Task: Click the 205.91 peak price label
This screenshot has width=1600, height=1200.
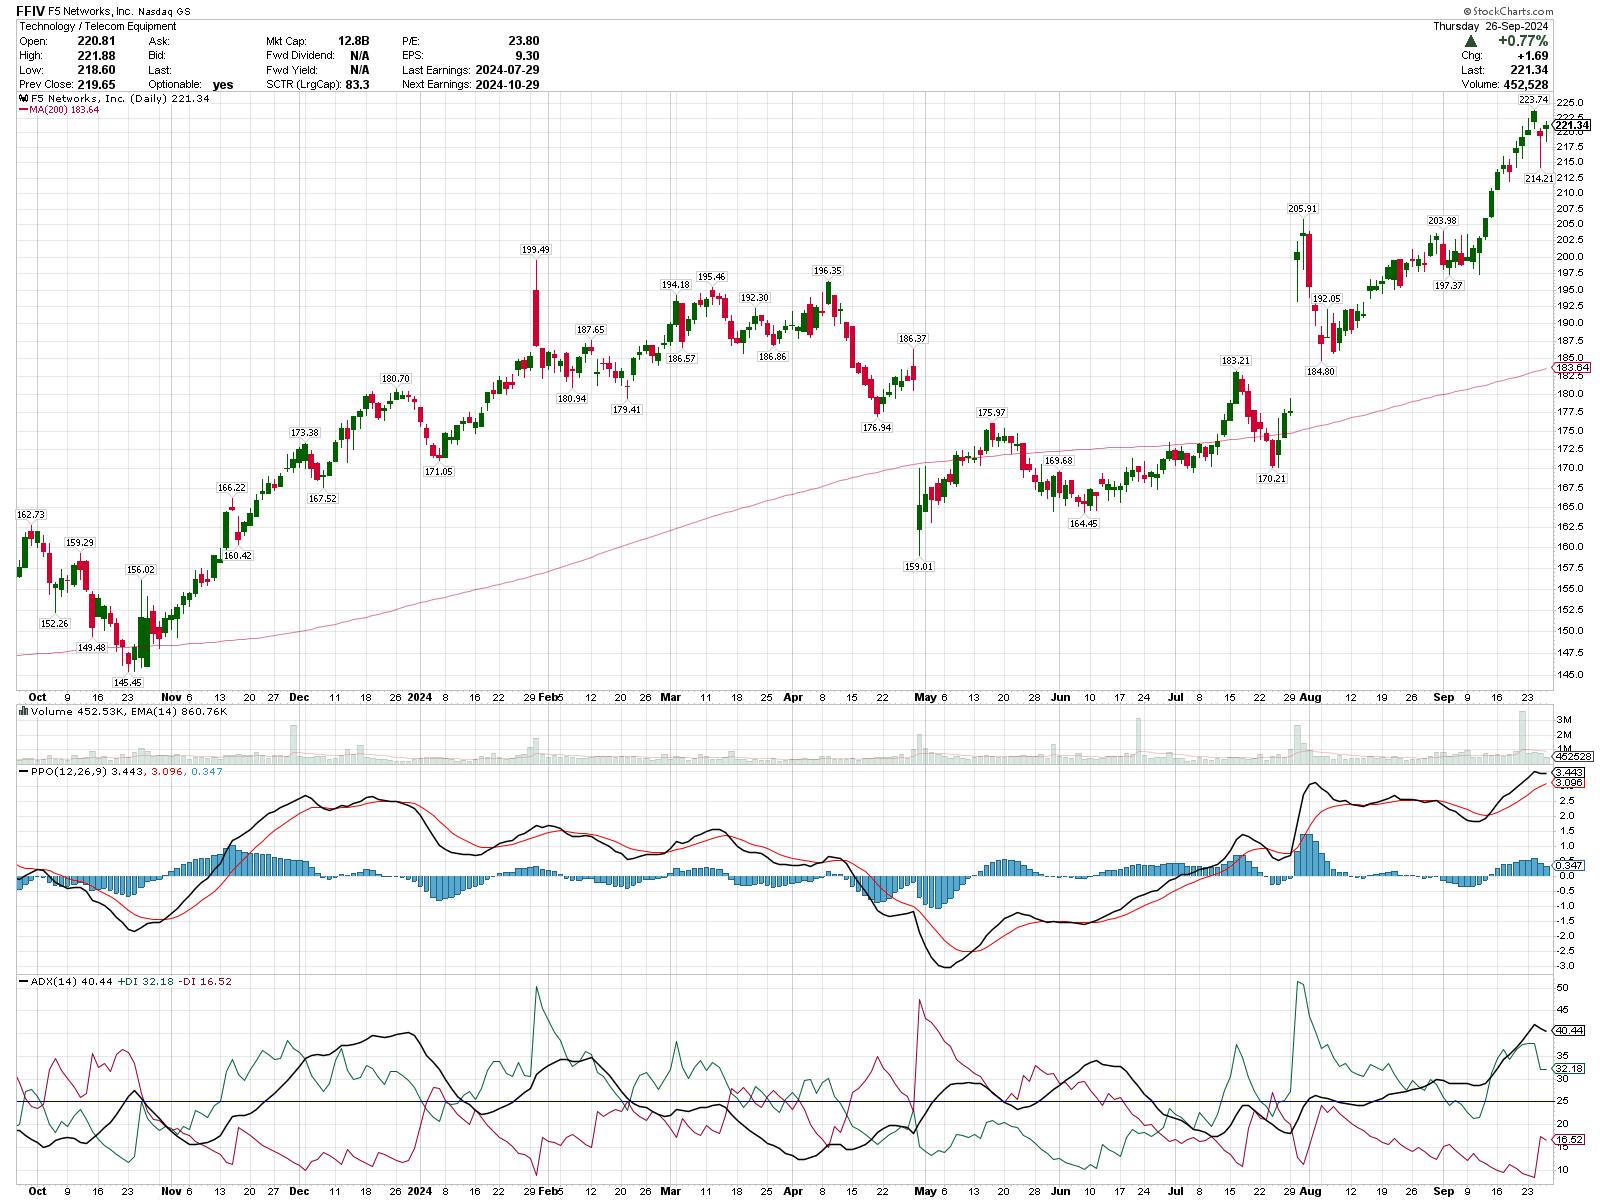Action: [1302, 209]
